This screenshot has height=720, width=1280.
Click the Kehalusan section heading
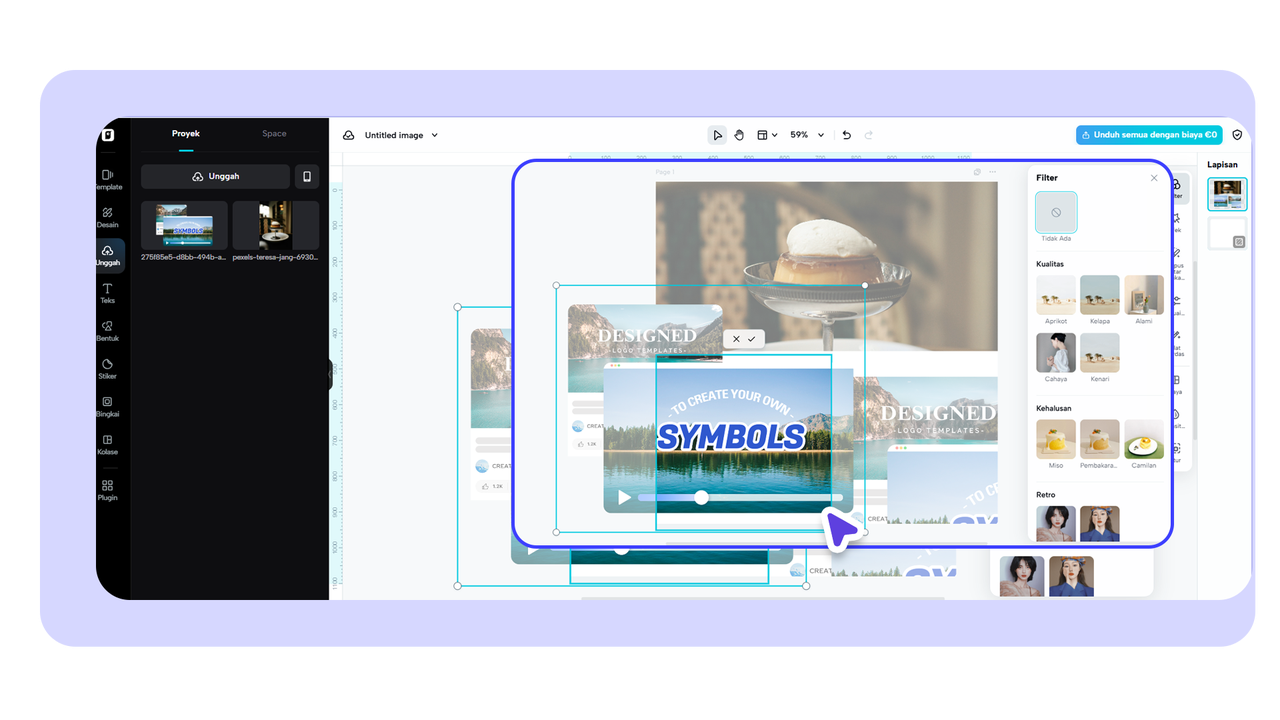click(1053, 408)
